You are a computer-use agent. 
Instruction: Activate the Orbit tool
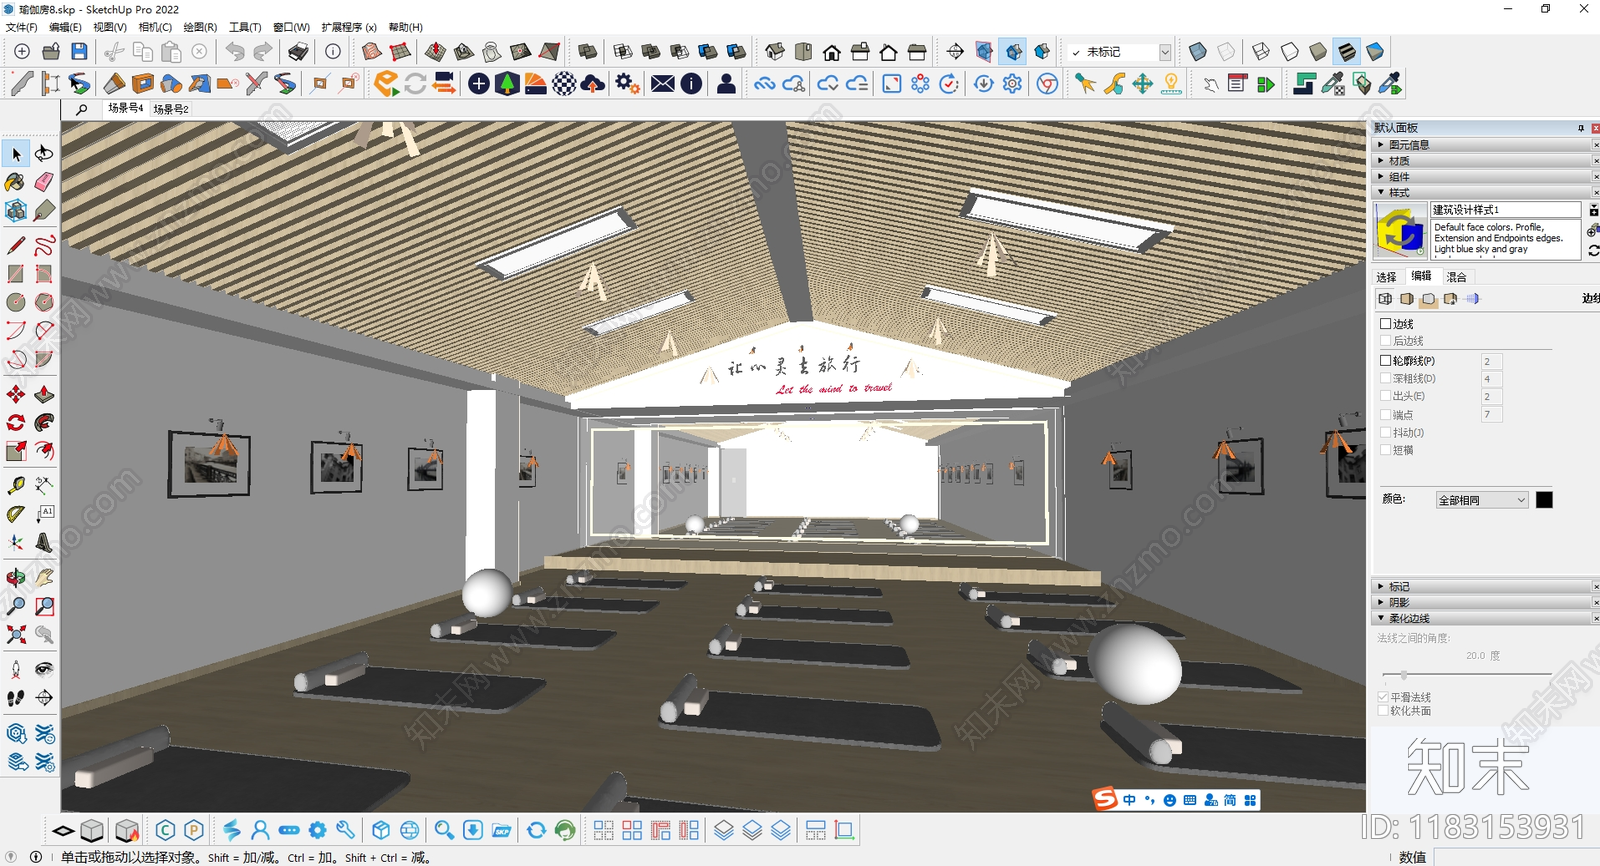[16, 578]
